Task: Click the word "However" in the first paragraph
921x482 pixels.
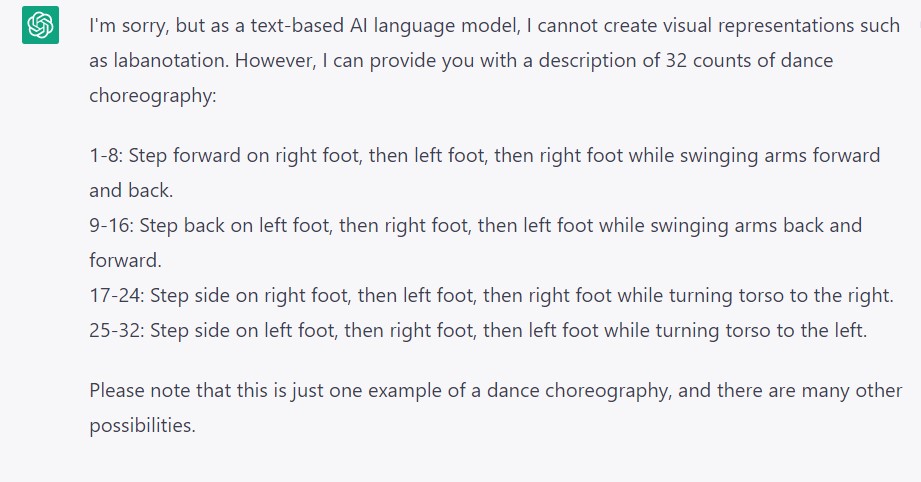Action: coord(275,60)
